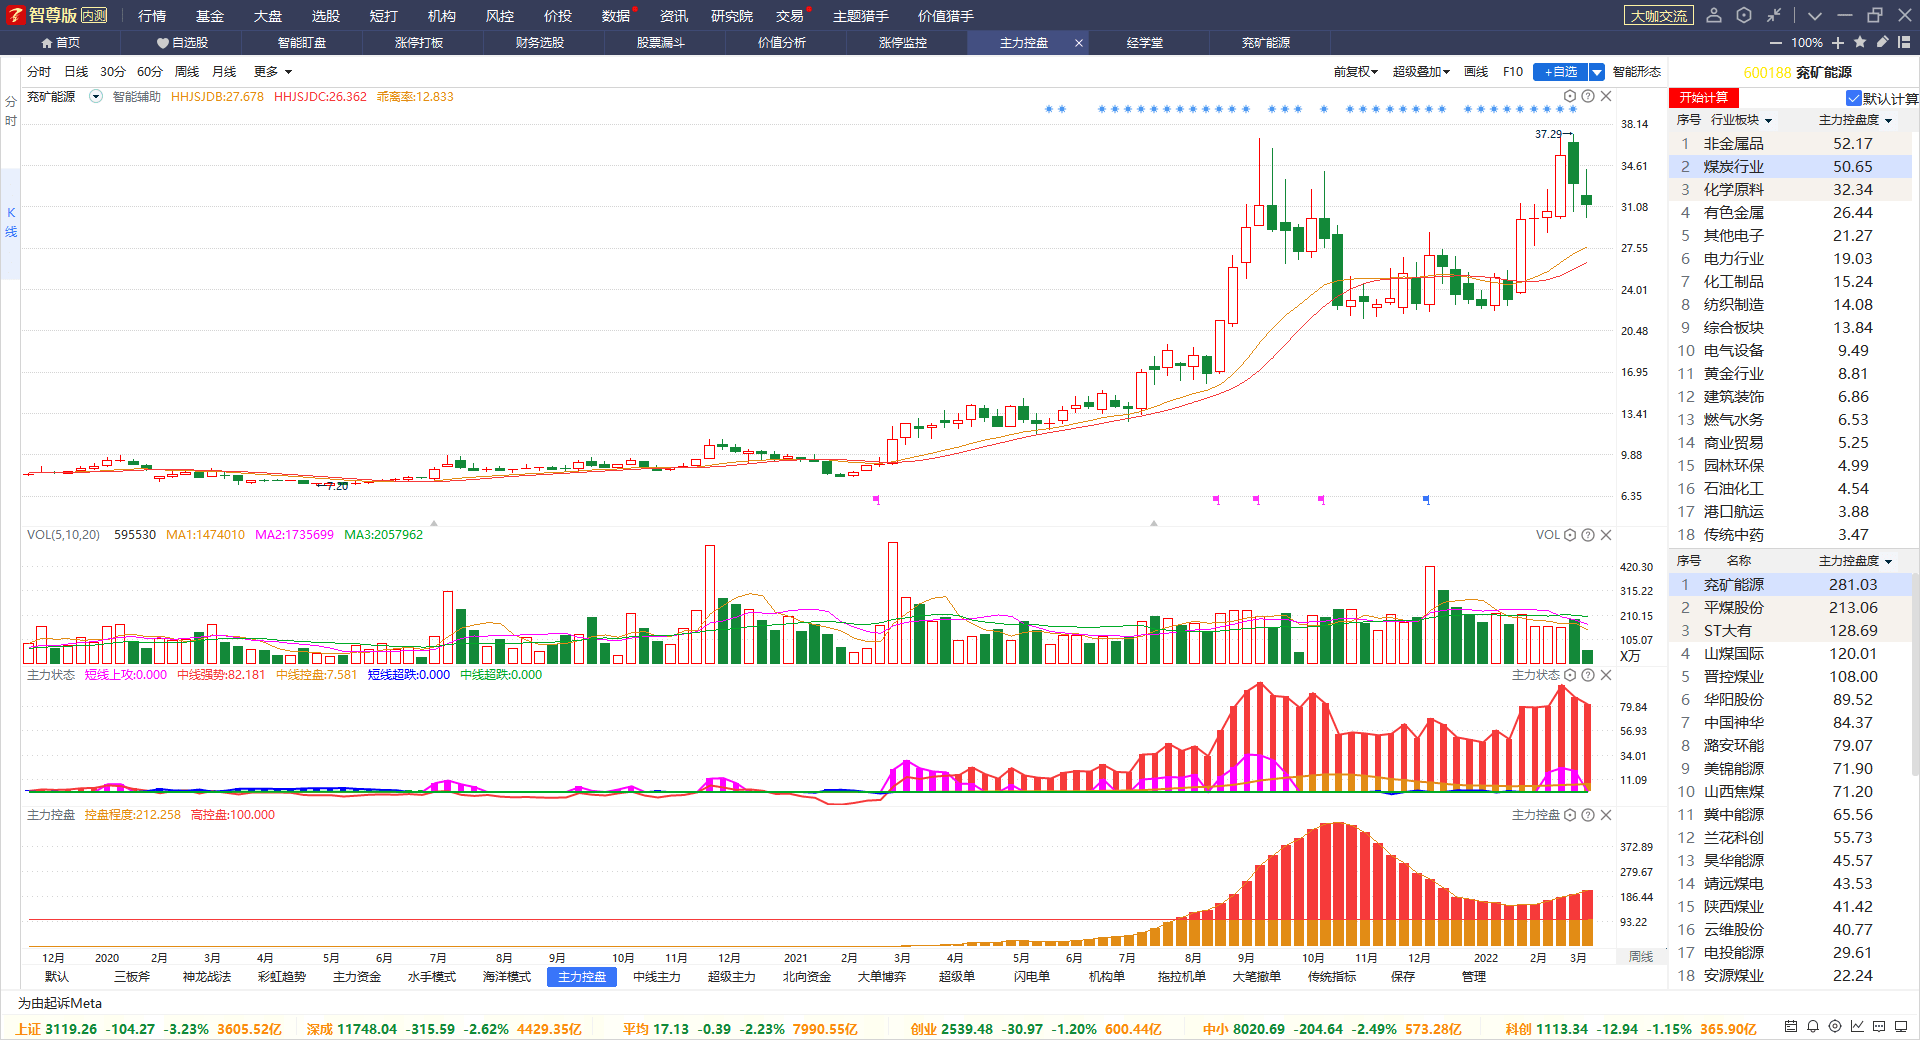The image size is (1920, 1040).
Task: Open settings icon of the VOL panel
Action: click(x=1570, y=535)
